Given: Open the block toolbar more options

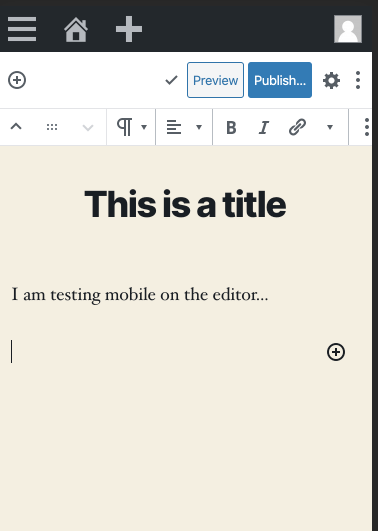Looking at the screenshot, I should click(366, 127).
